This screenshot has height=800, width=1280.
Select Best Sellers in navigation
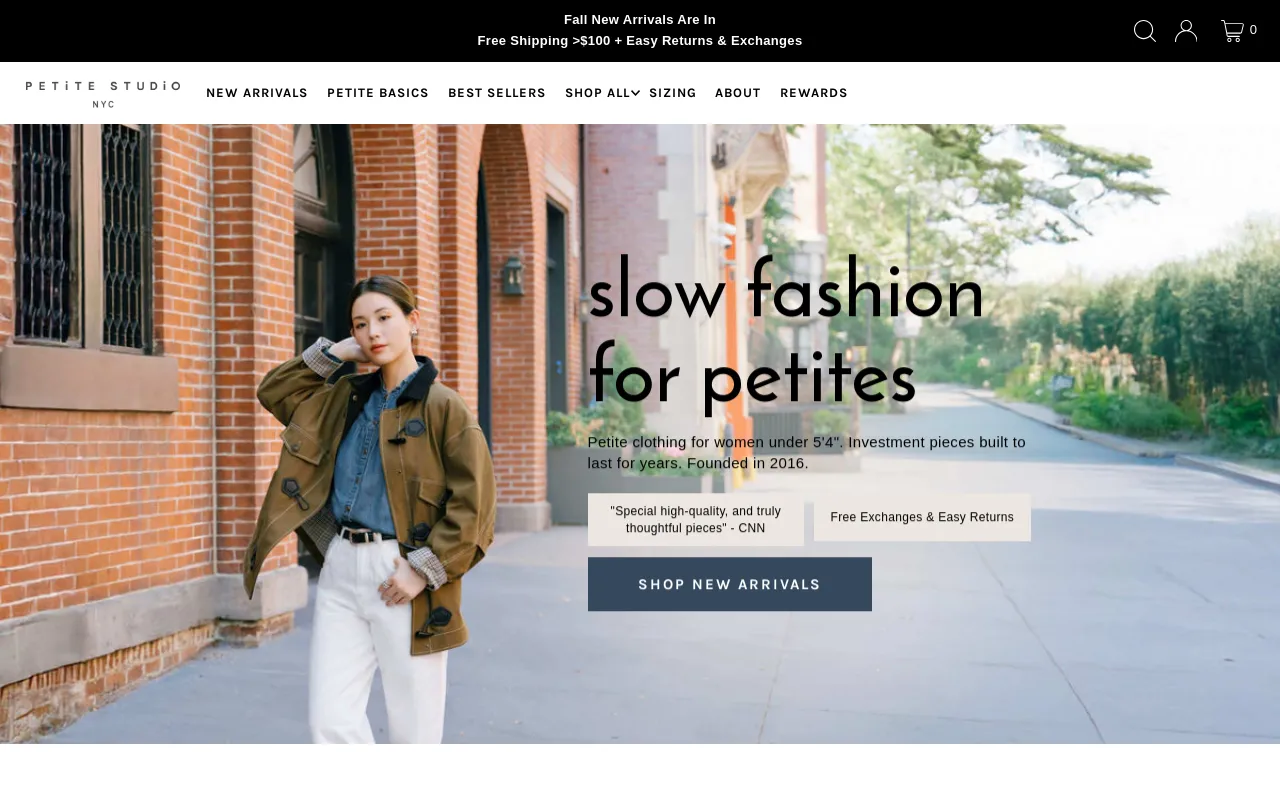coord(497,93)
